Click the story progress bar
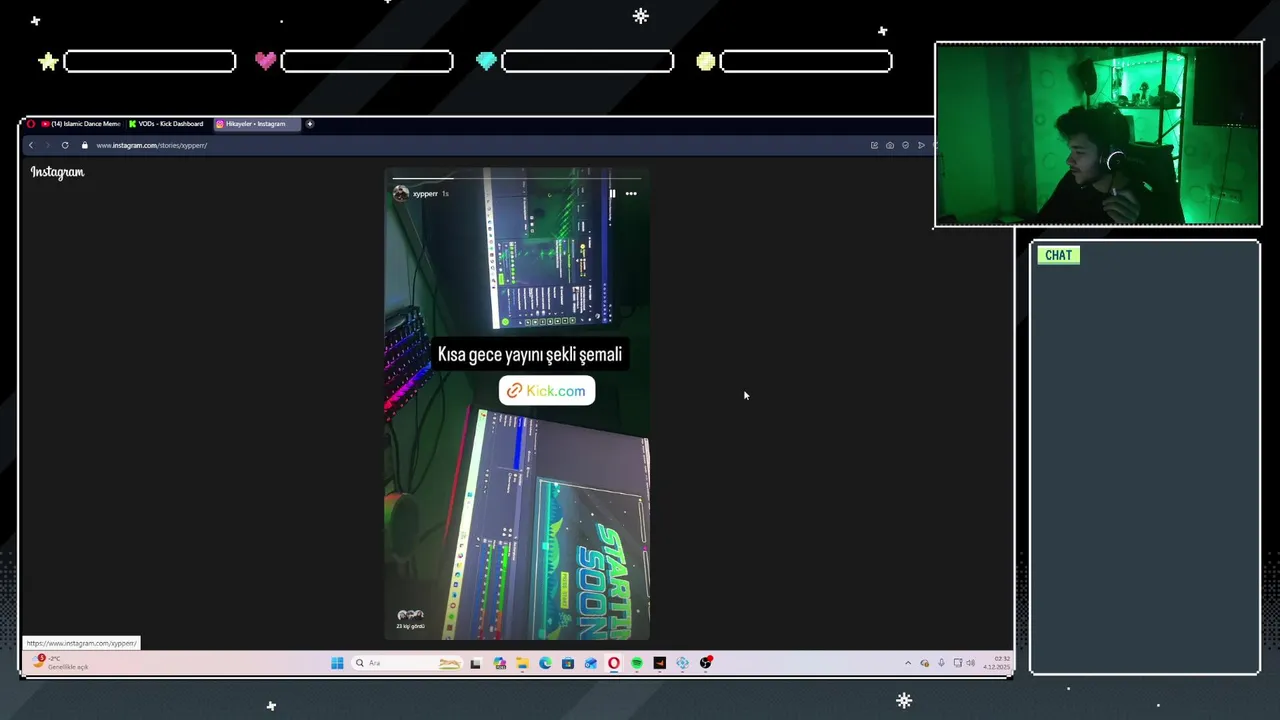This screenshot has width=1280, height=720. (x=517, y=179)
